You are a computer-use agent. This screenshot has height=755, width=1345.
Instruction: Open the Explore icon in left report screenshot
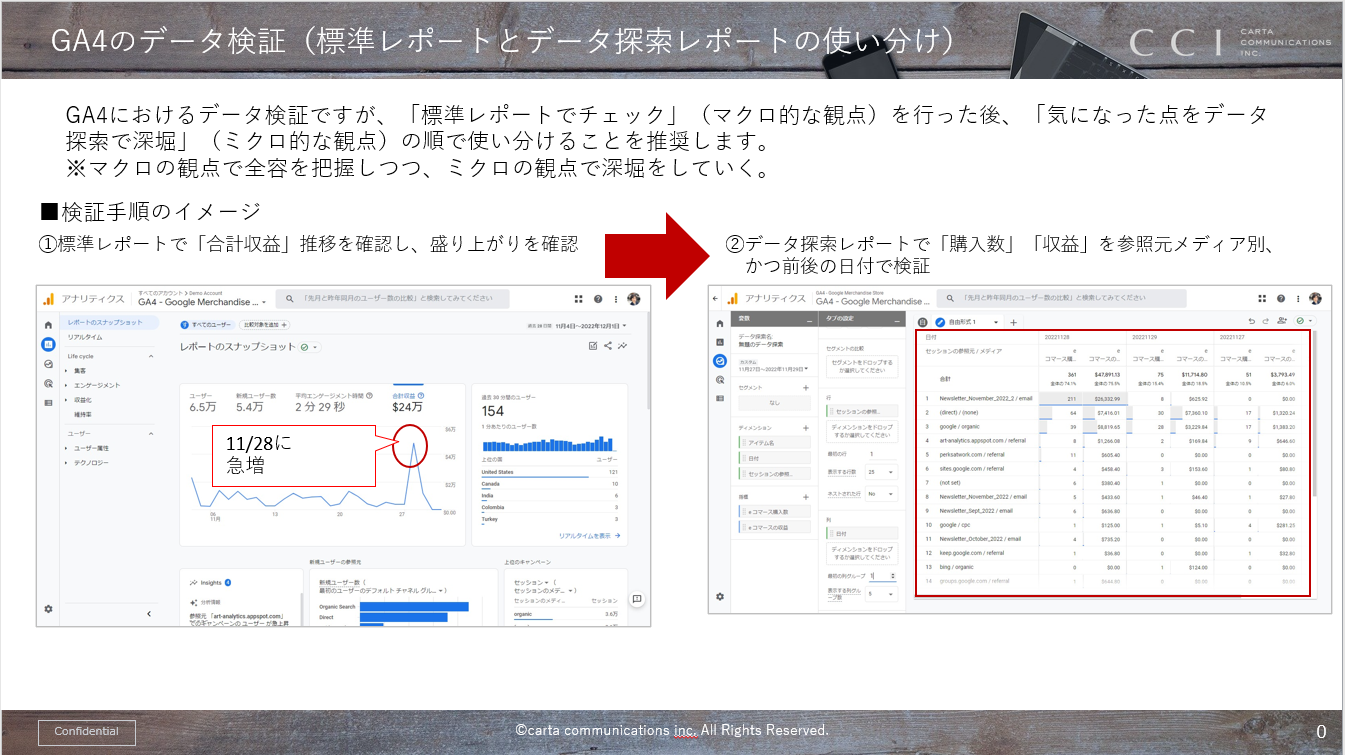click(48, 364)
